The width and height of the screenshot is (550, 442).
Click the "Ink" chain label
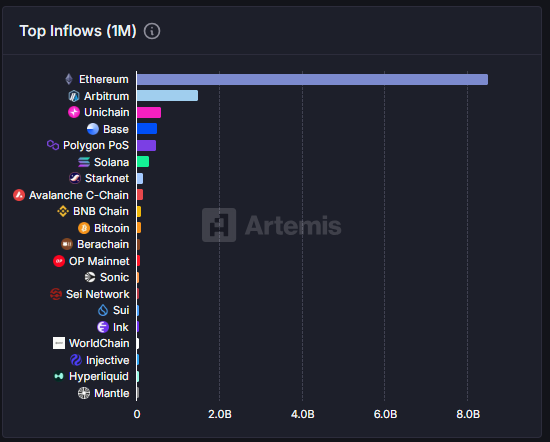(121, 327)
